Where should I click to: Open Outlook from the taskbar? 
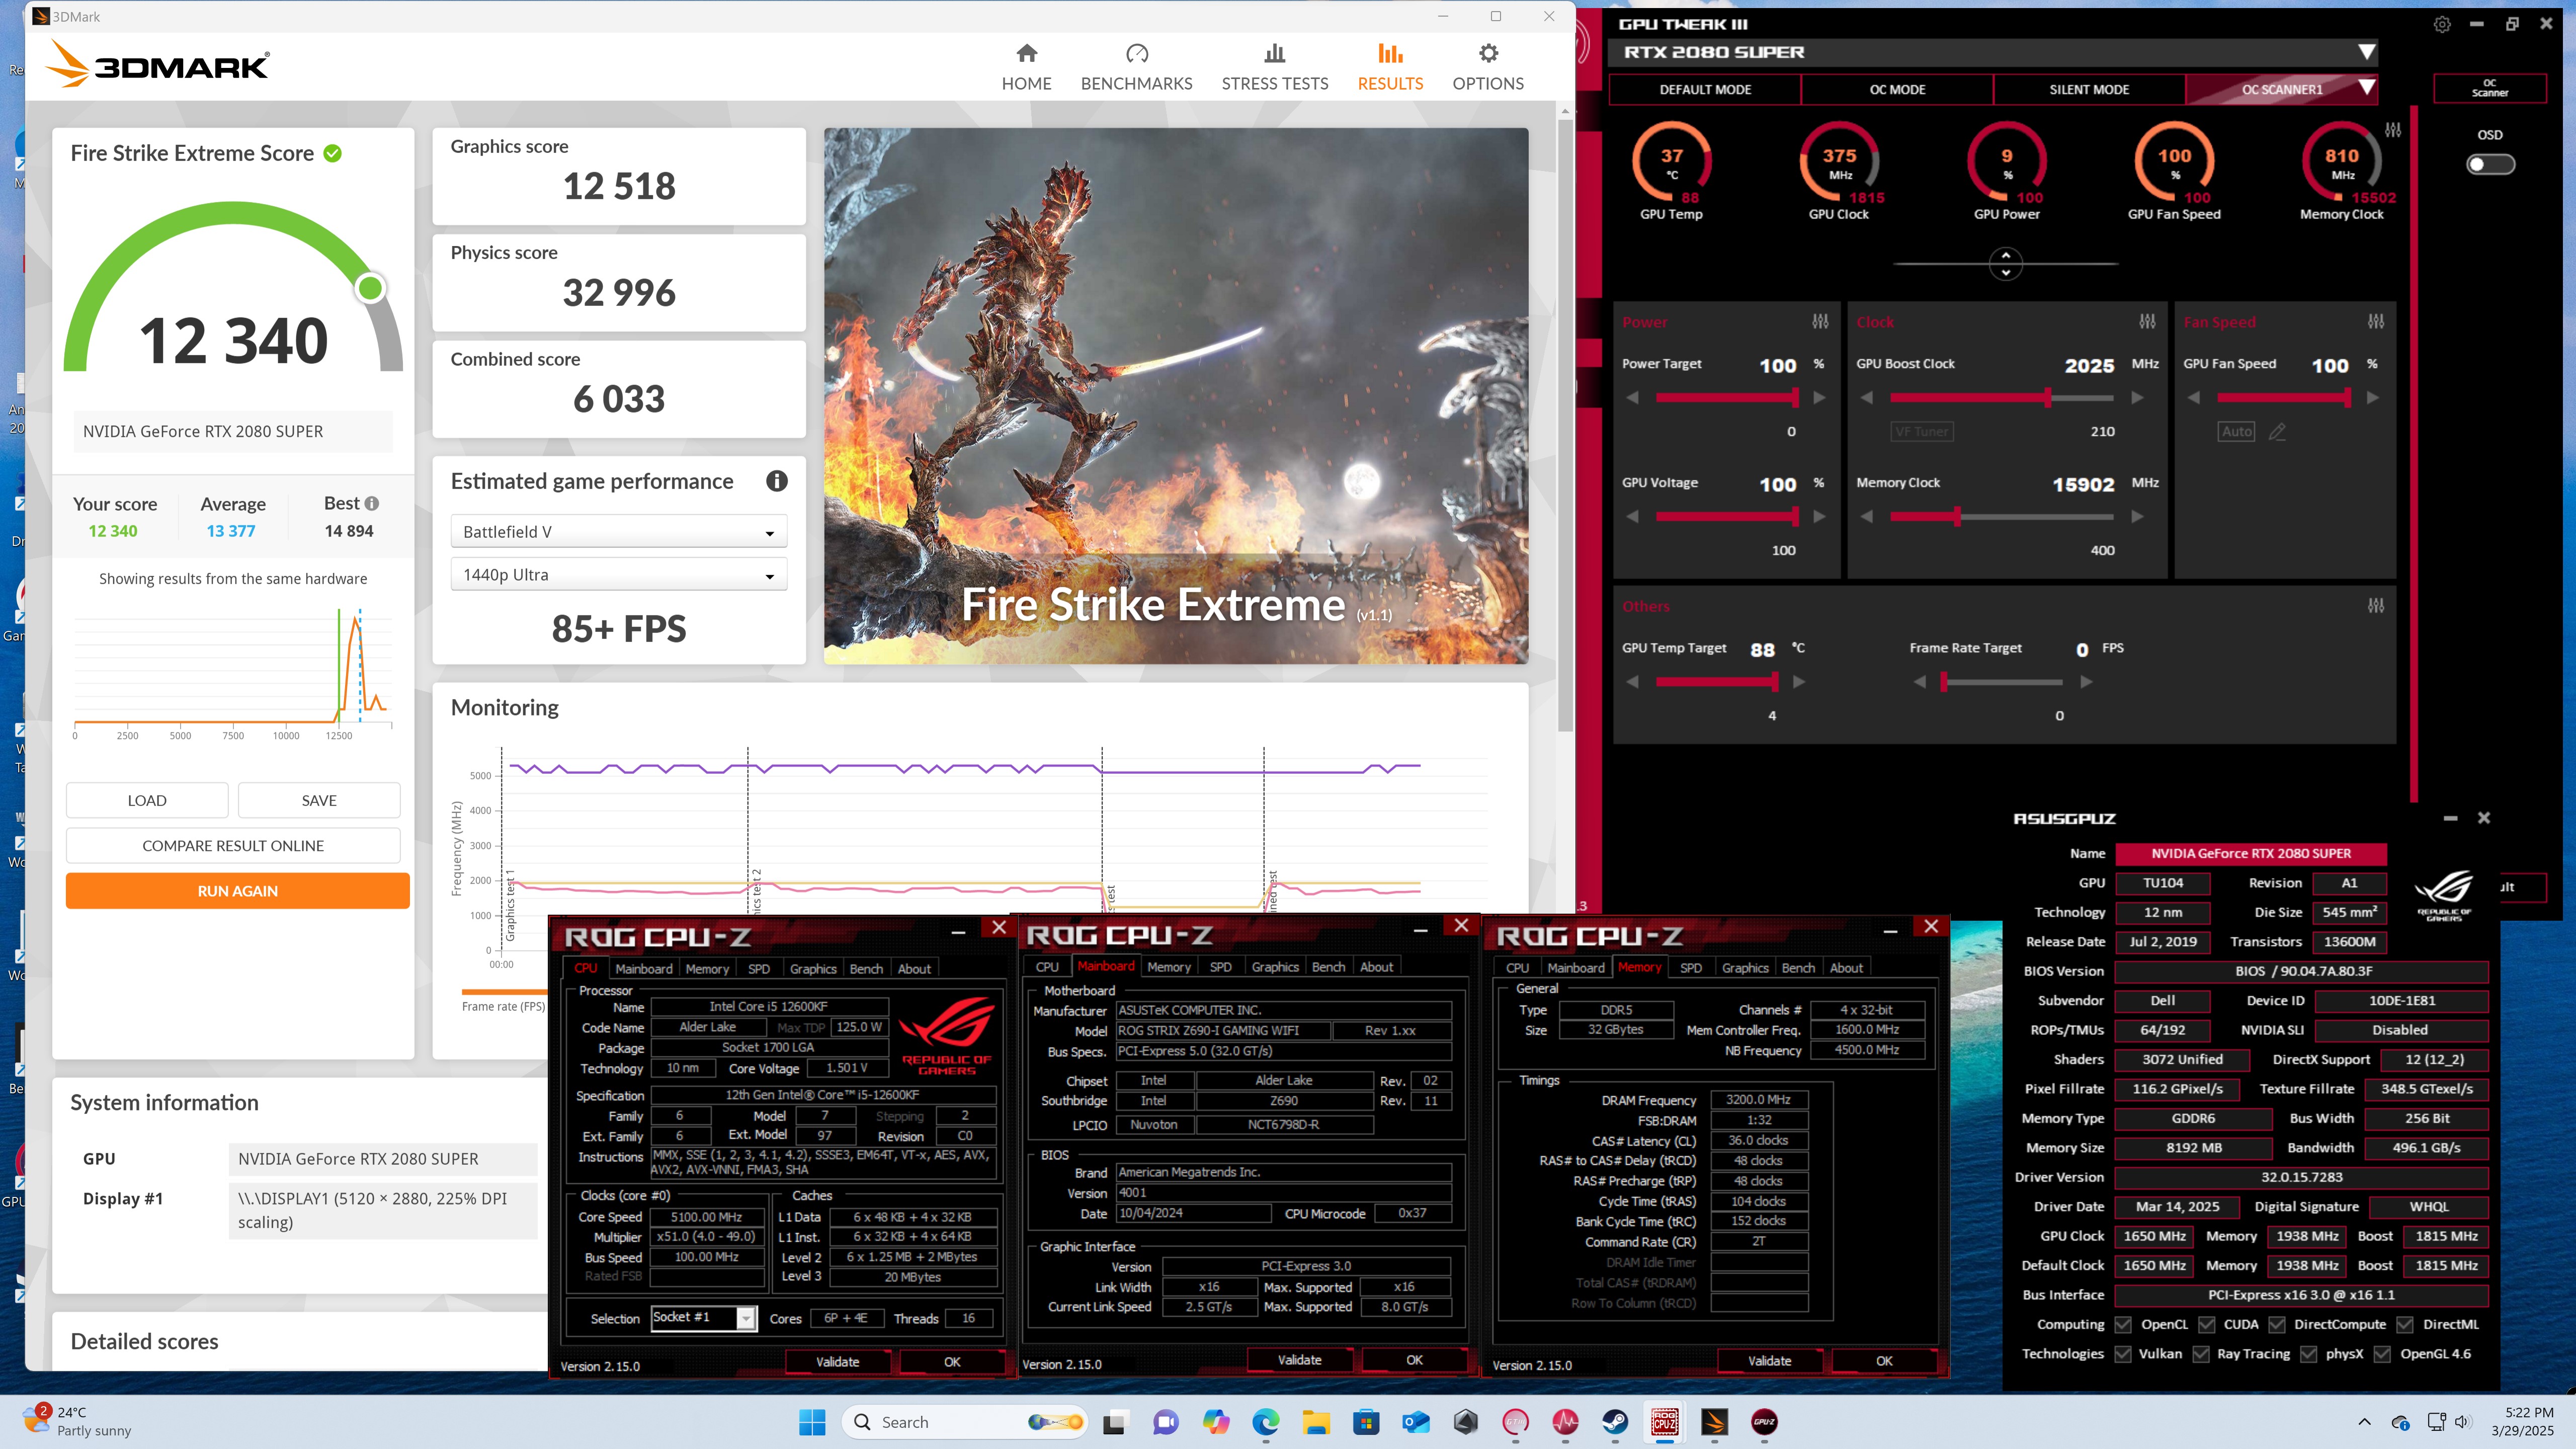coord(1416,1422)
